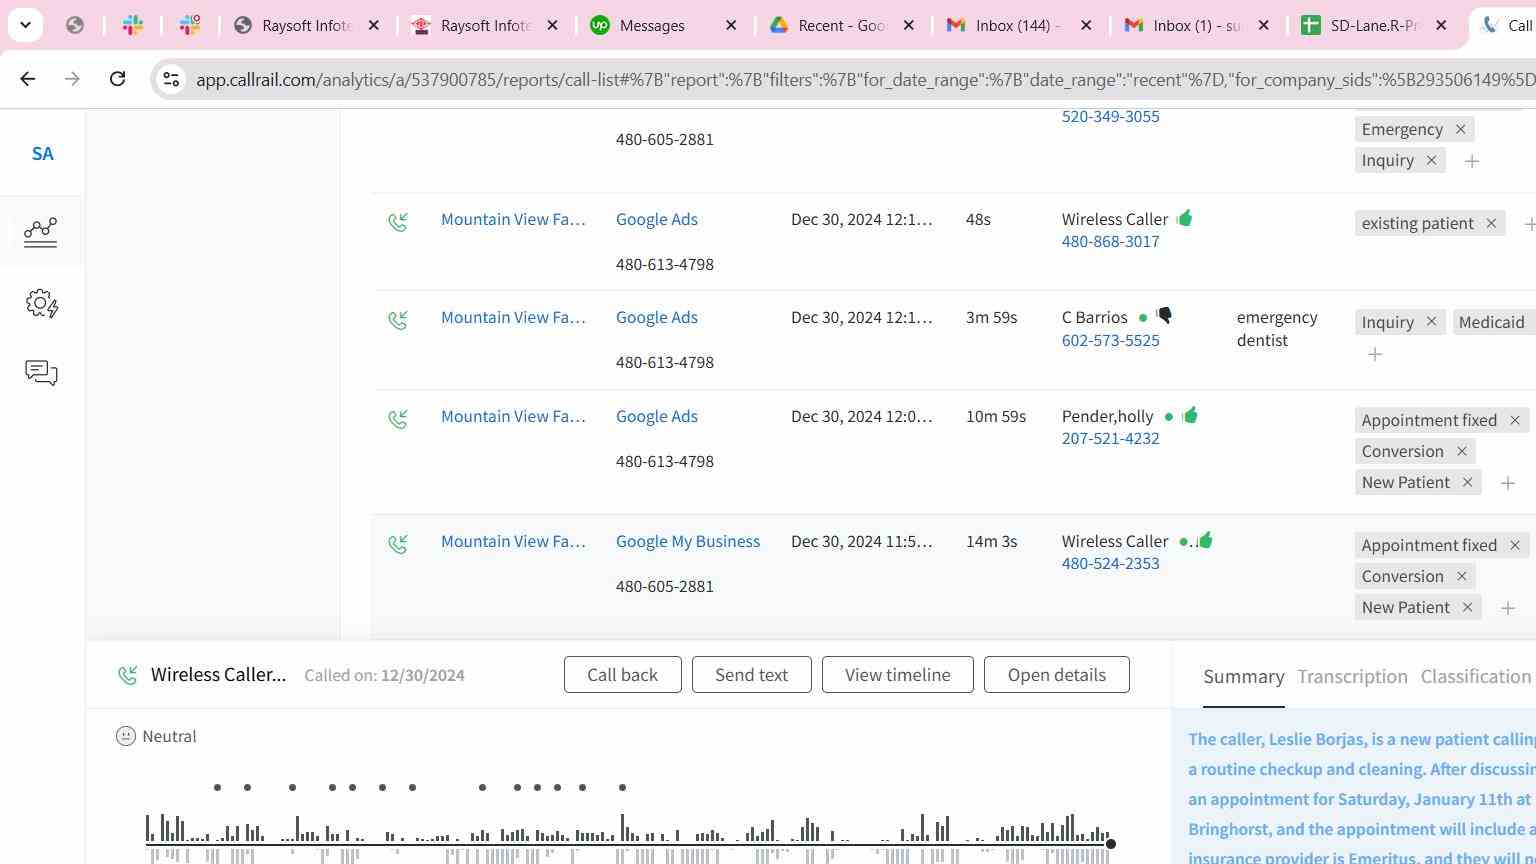Open the gear-with-lightning settings sidebar icon
The width and height of the screenshot is (1536, 864).
[42, 303]
